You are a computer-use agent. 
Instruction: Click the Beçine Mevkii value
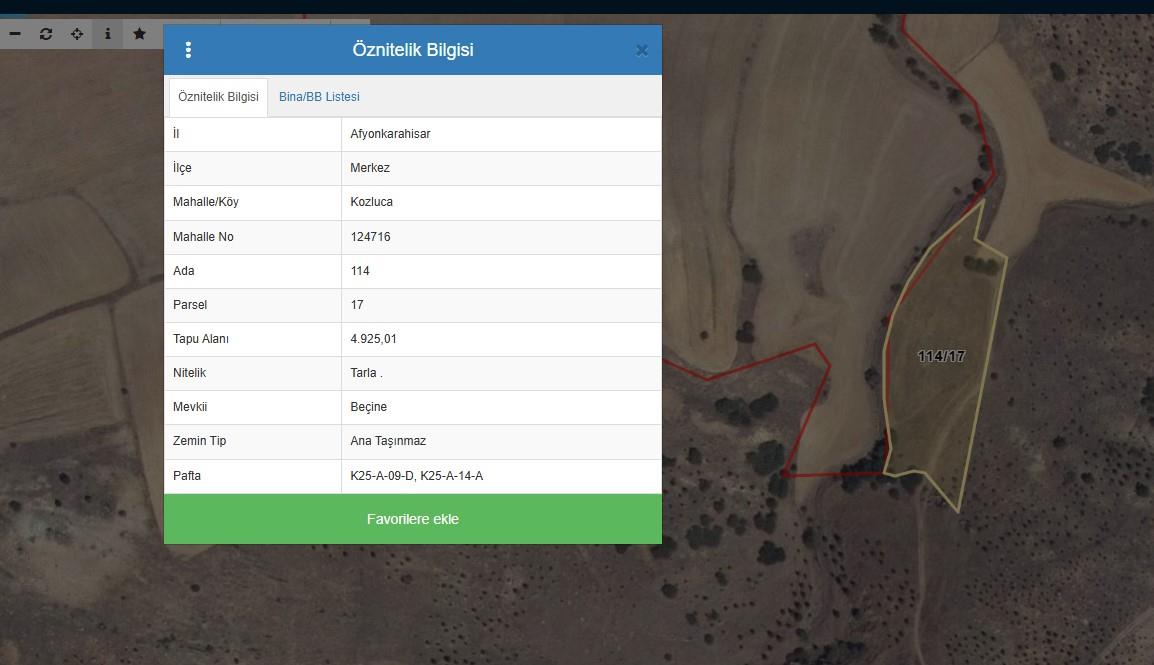point(368,407)
